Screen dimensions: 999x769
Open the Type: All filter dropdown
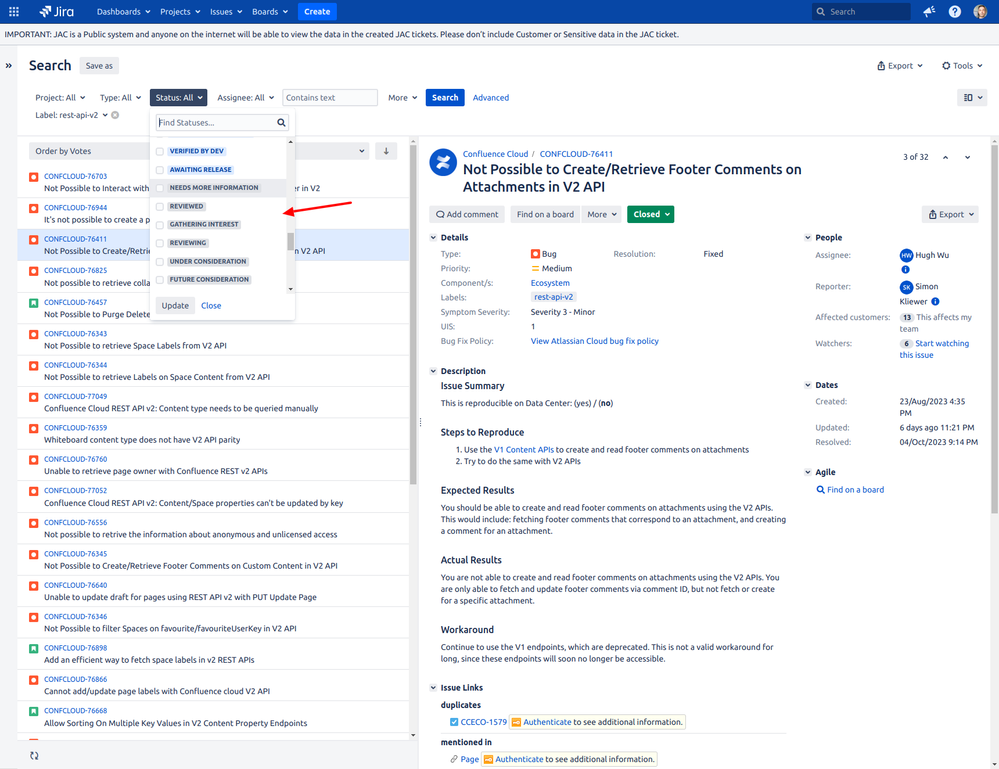[x=120, y=97]
